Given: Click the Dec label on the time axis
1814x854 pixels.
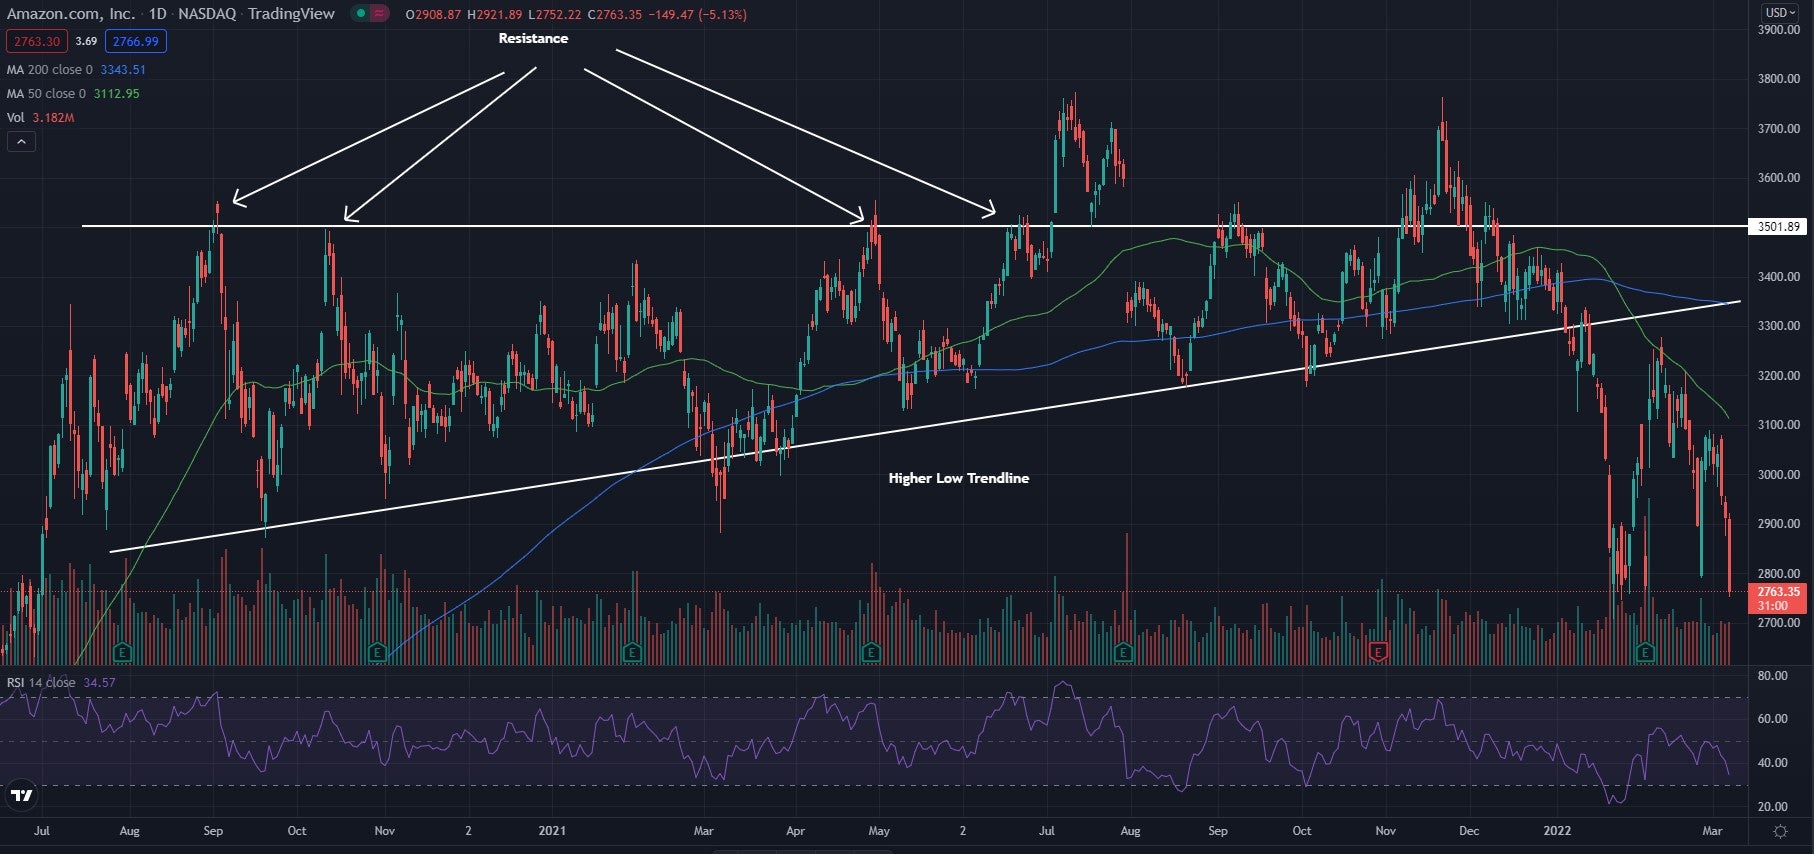Looking at the screenshot, I should [1469, 831].
